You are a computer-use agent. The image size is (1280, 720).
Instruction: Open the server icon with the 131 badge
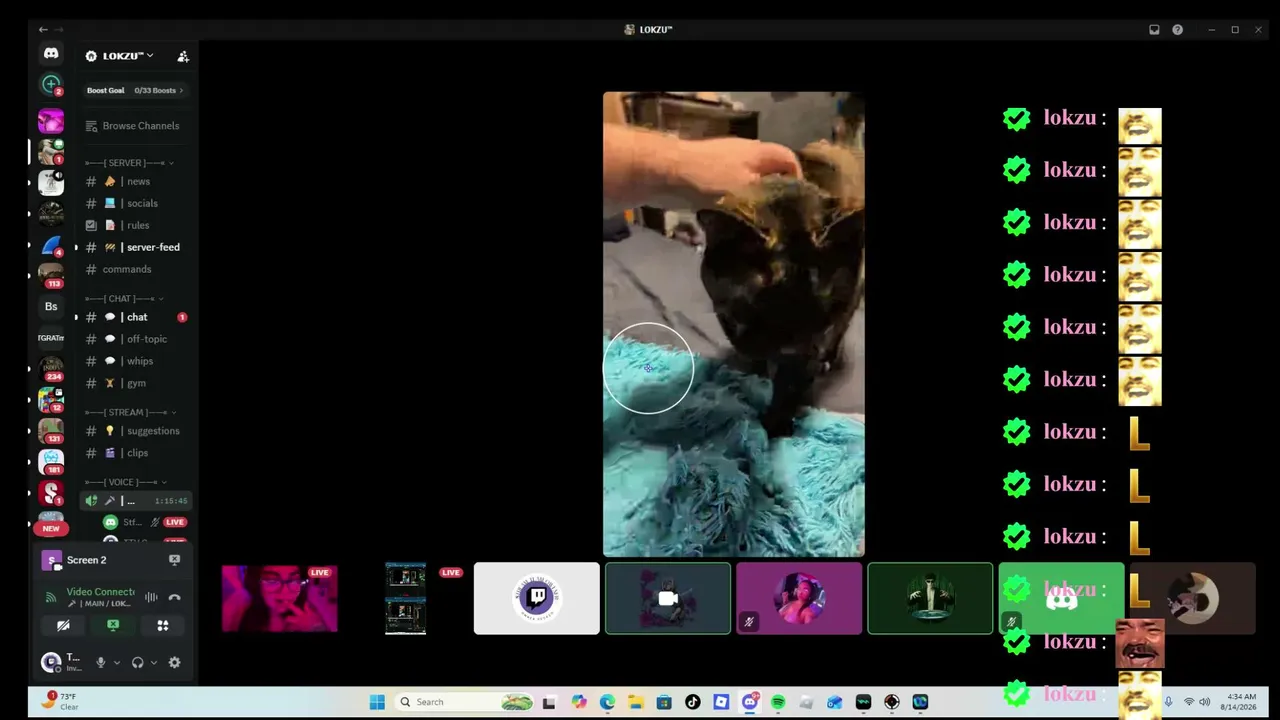tap(51, 430)
